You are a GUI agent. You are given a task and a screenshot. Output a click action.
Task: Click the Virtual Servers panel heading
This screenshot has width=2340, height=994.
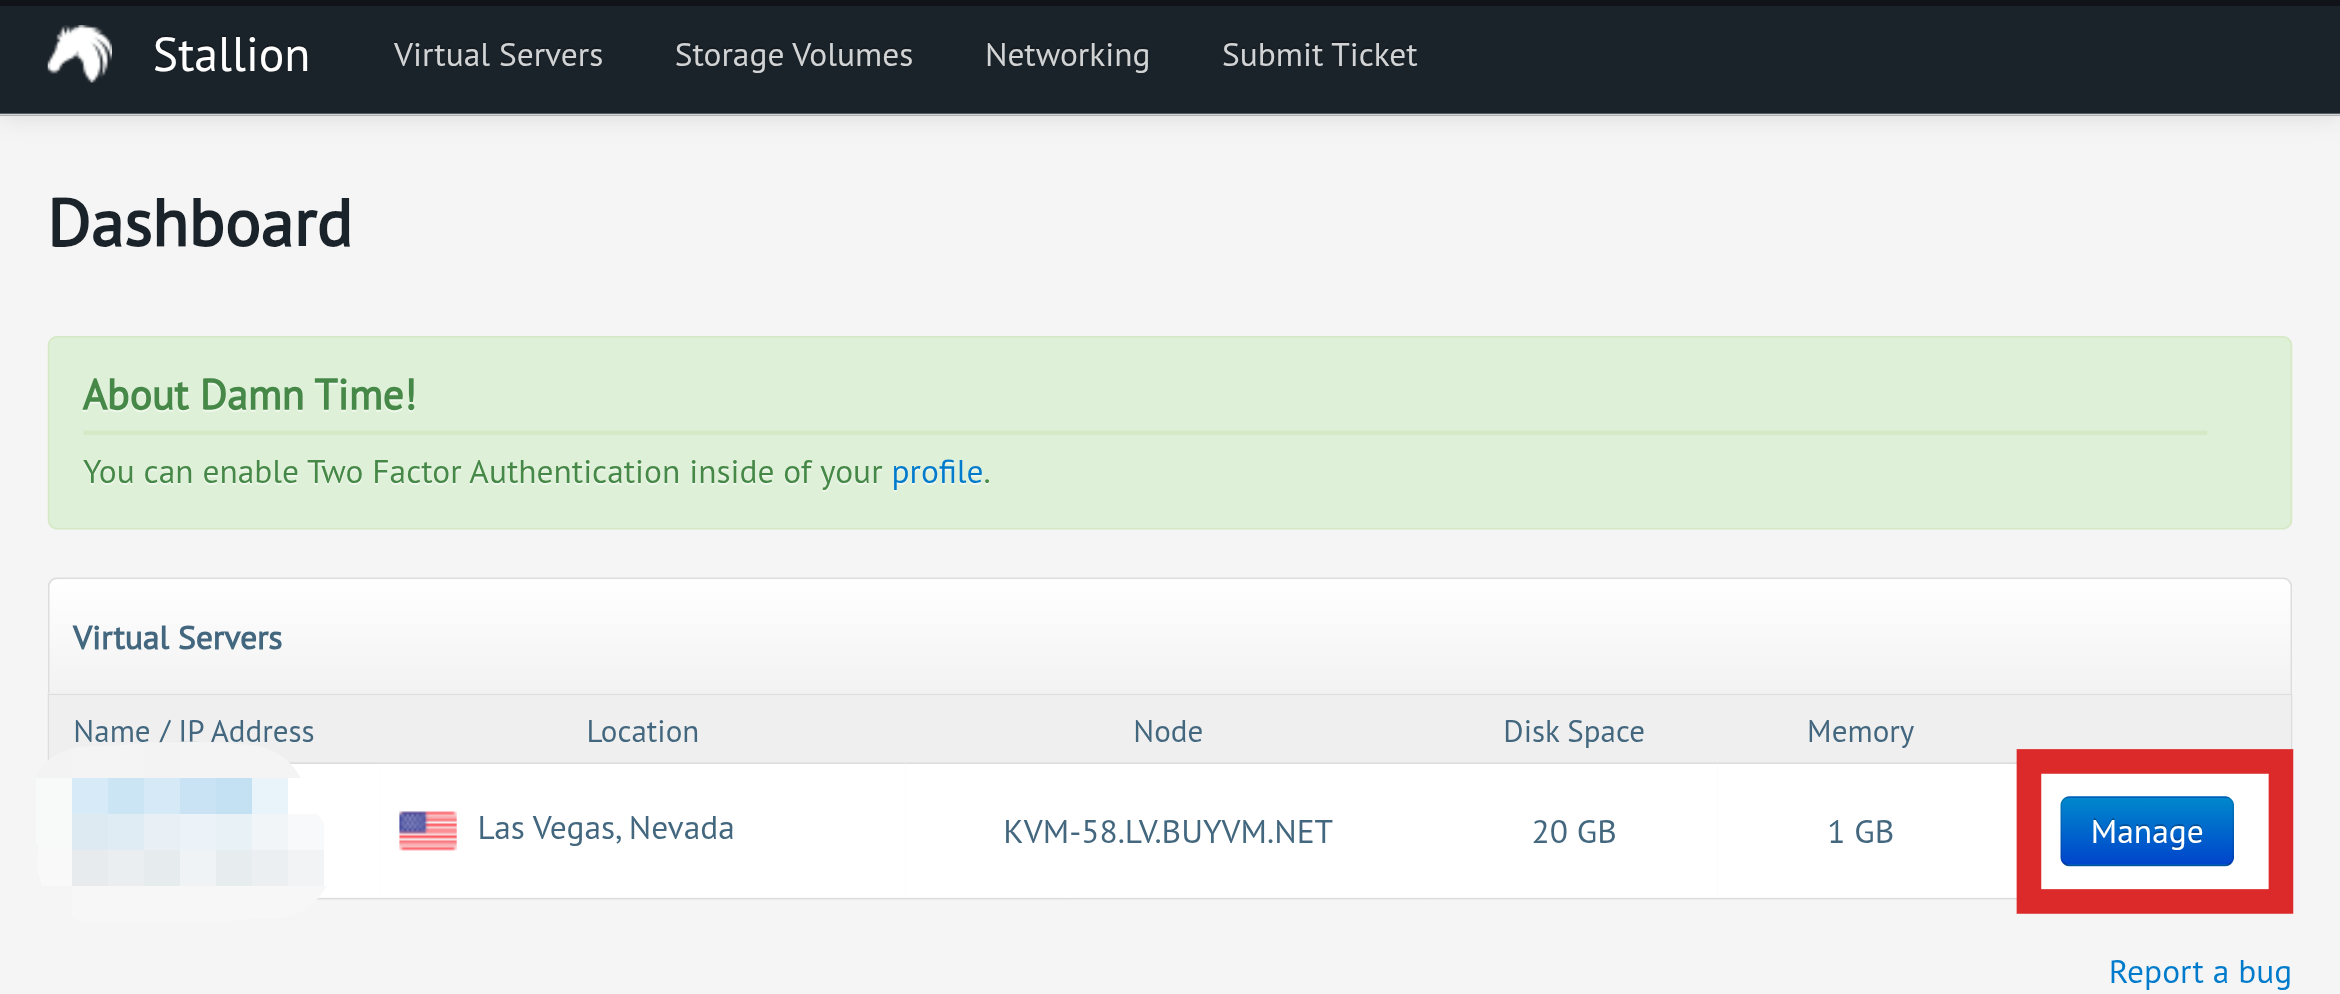tap(178, 638)
